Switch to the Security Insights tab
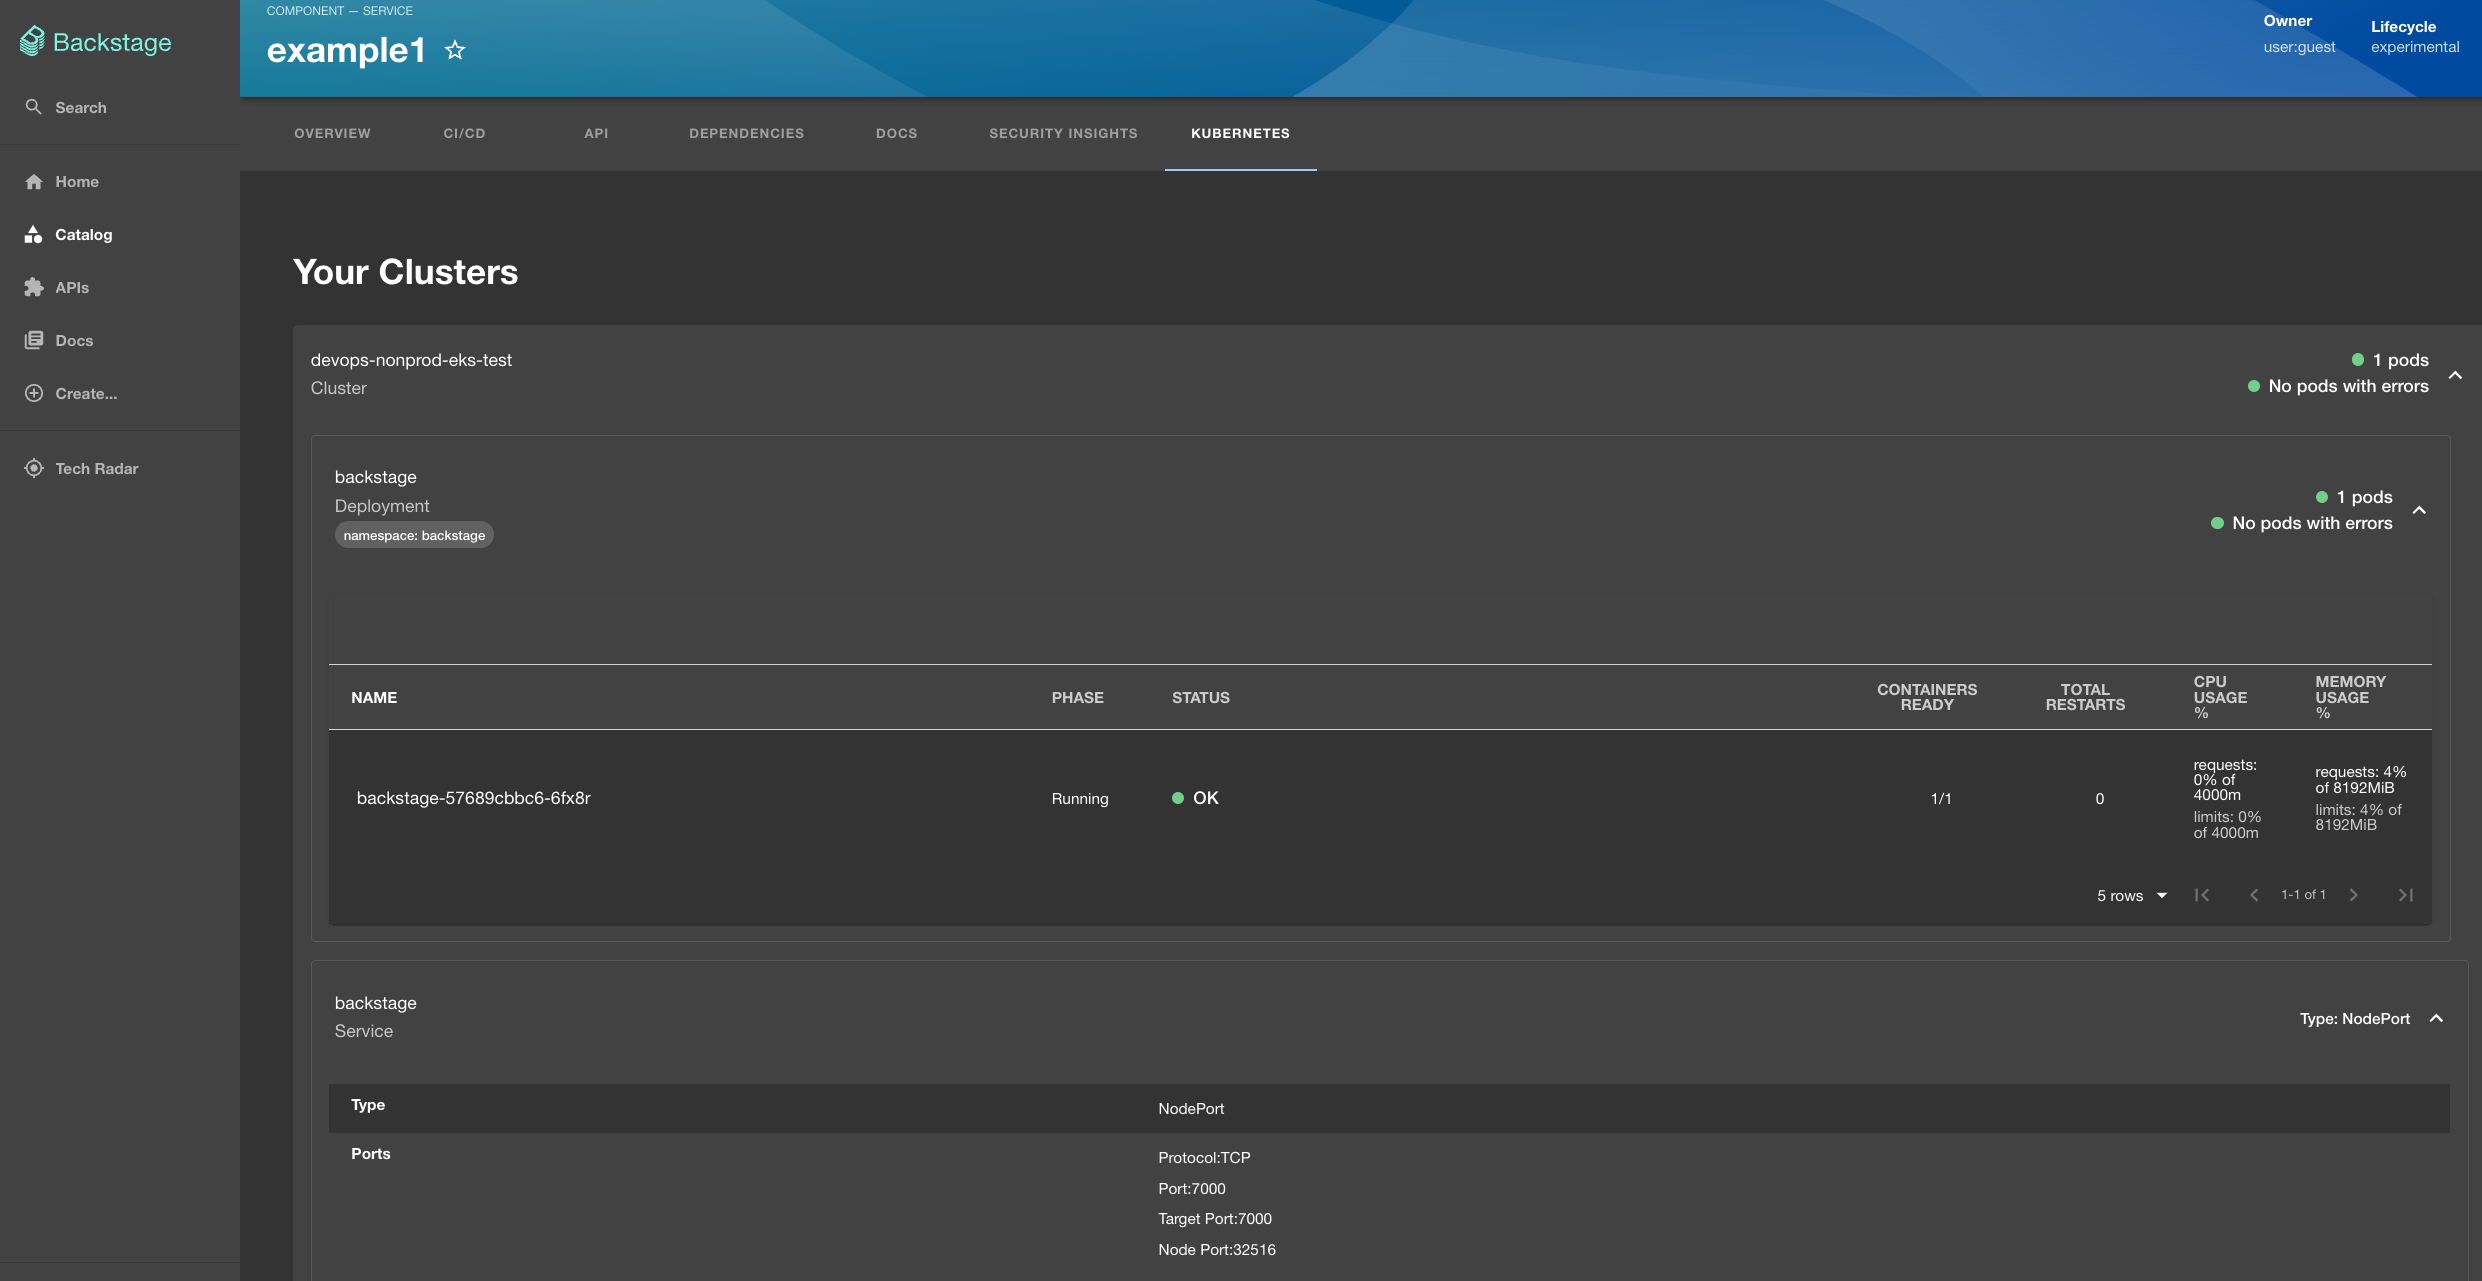Image resolution: width=2482 pixels, height=1281 pixels. [1063, 133]
